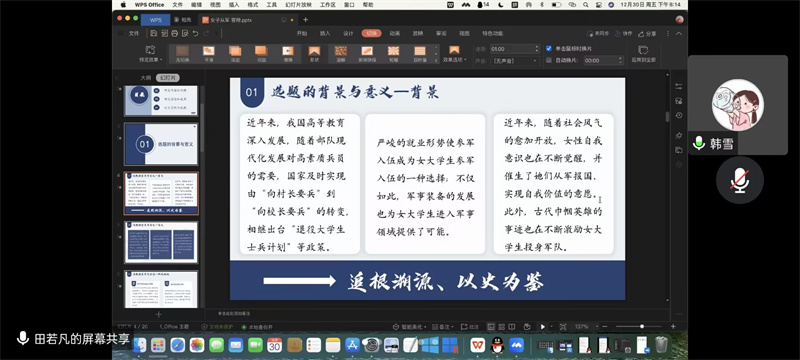This screenshot has height=360, width=800.
Task: Switch to slide sorter view icon
Action: (502, 326)
